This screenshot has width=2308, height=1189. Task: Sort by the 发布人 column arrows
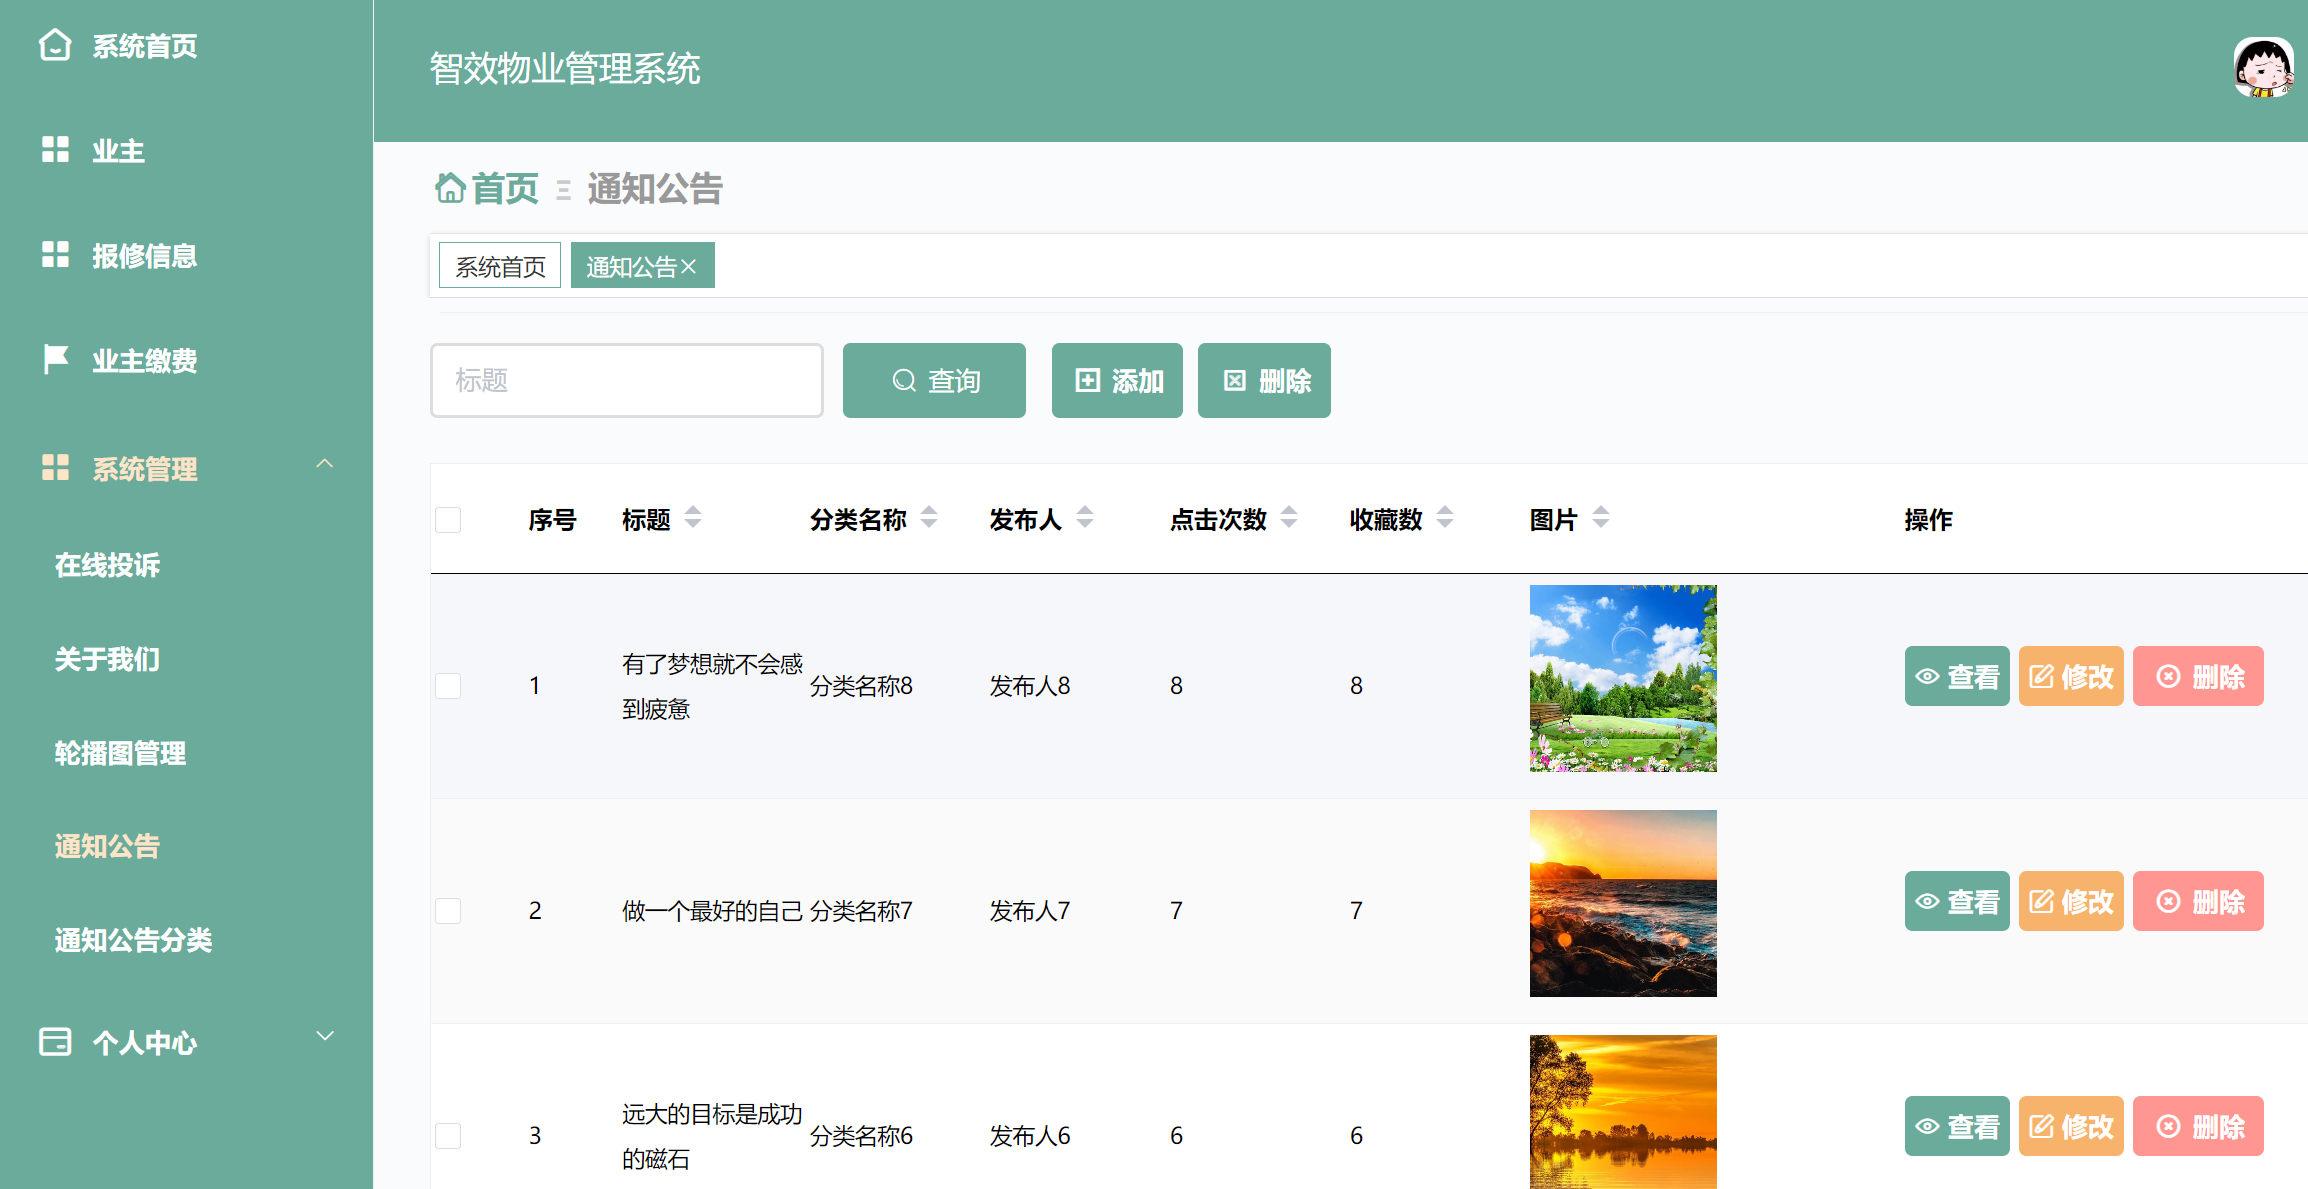click(x=1085, y=518)
